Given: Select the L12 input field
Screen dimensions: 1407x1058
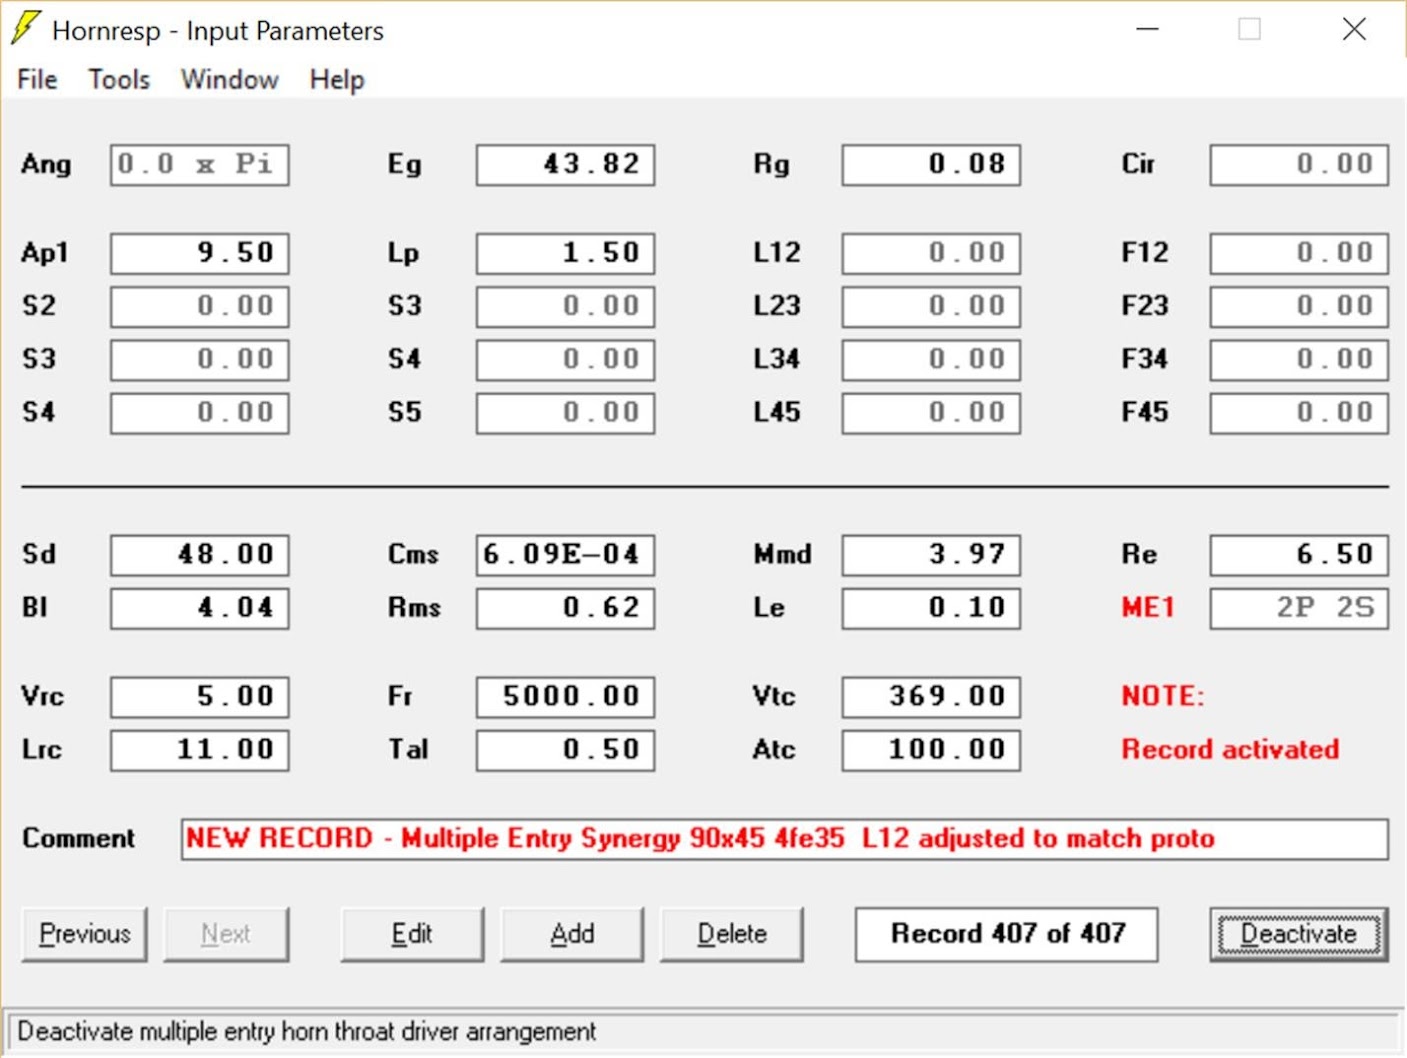Looking at the screenshot, I should pos(932,253).
